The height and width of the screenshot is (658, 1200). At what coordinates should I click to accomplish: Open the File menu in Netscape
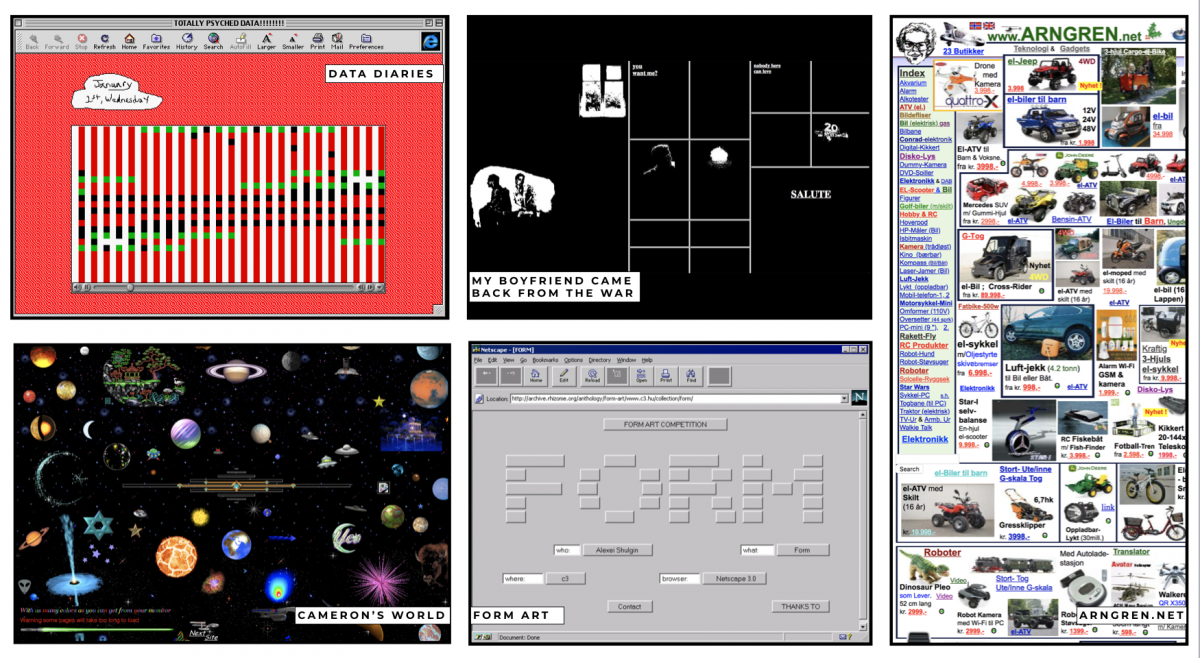pyautogui.click(x=477, y=360)
